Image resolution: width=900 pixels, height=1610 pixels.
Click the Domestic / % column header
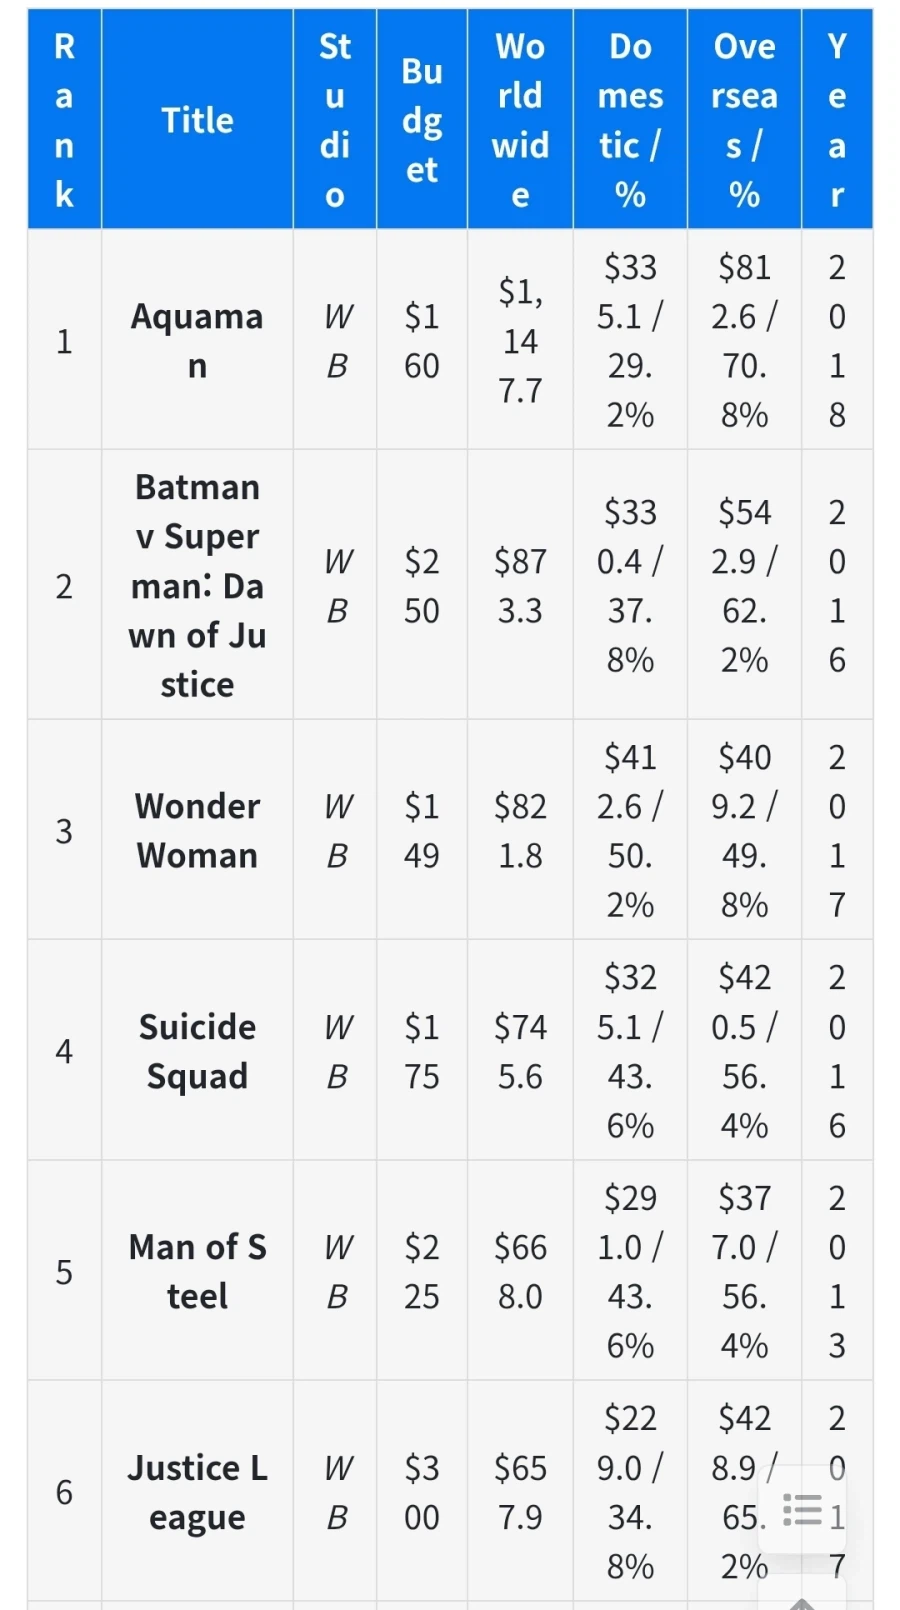tap(630, 120)
